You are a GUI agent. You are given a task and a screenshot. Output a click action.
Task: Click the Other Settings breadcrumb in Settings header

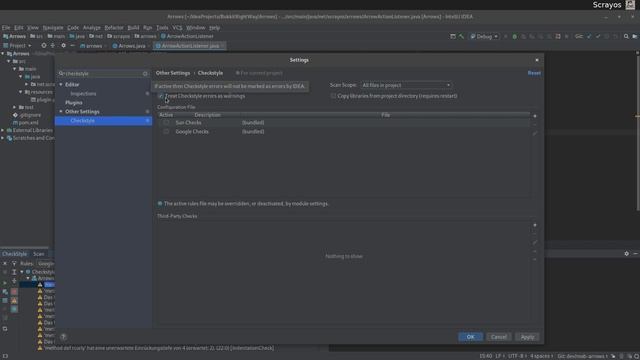point(173,73)
